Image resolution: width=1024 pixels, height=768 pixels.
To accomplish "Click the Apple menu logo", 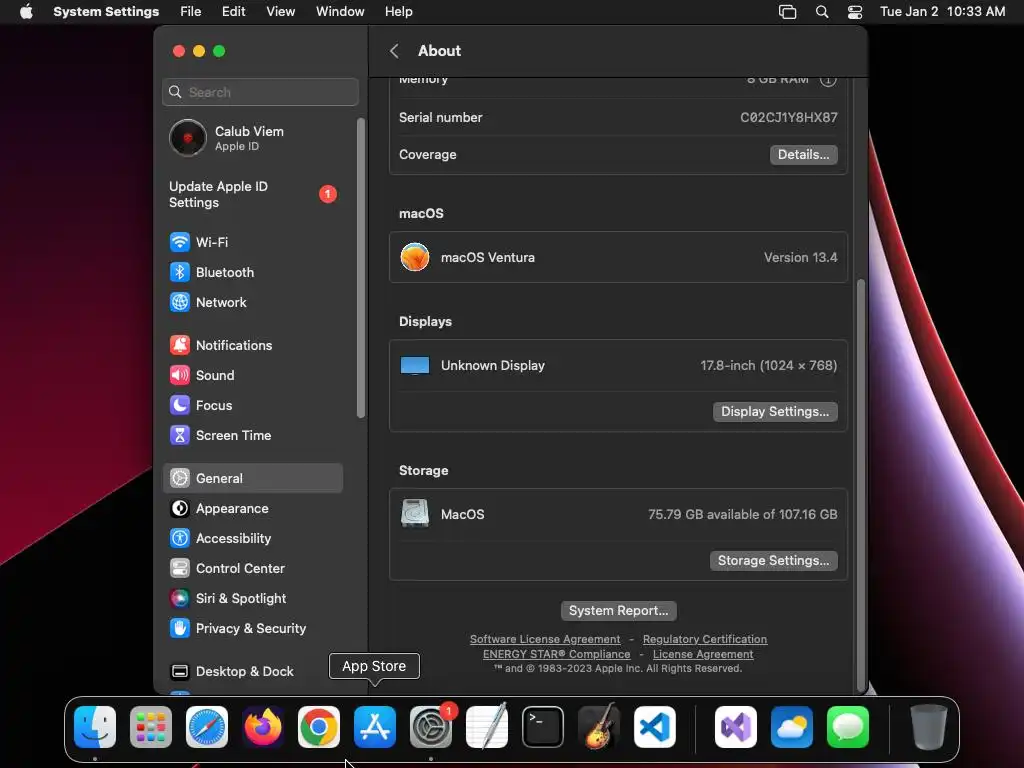I will pyautogui.click(x=26, y=12).
